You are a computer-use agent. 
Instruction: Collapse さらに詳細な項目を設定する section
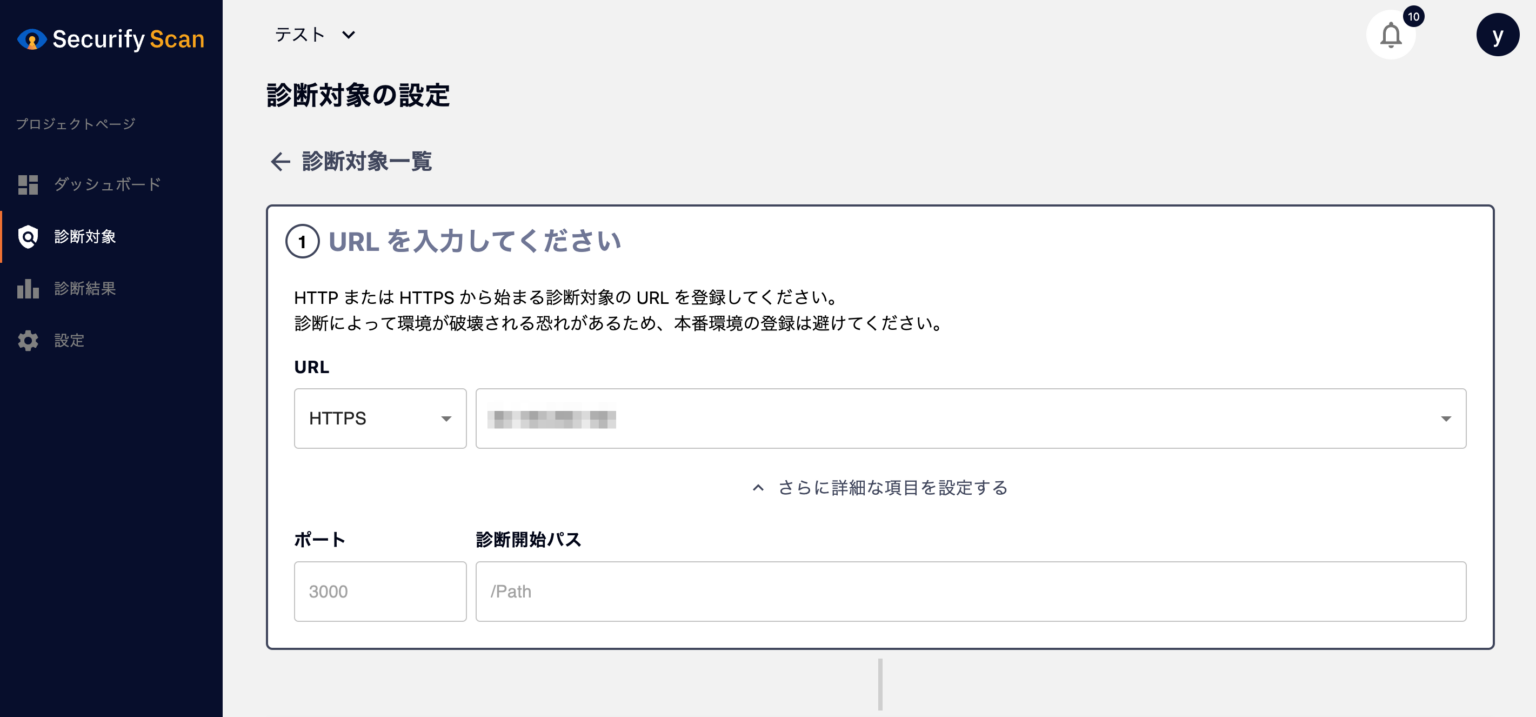[879, 487]
